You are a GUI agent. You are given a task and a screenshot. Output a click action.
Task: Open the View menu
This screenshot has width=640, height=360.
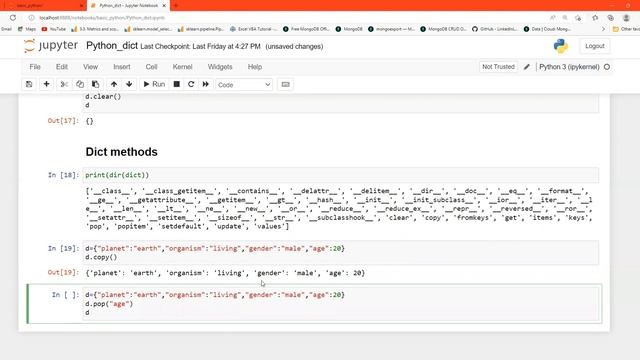(91, 67)
